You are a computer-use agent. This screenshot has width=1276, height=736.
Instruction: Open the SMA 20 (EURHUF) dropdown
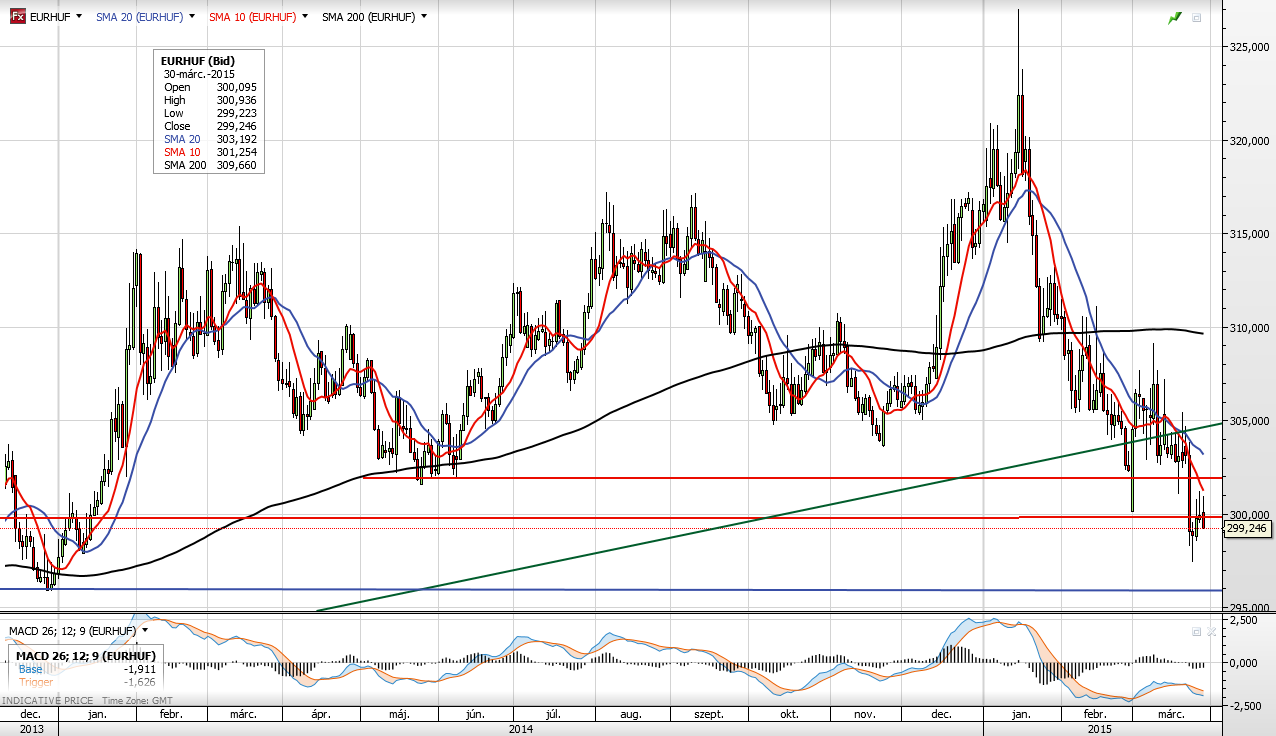[192, 17]
